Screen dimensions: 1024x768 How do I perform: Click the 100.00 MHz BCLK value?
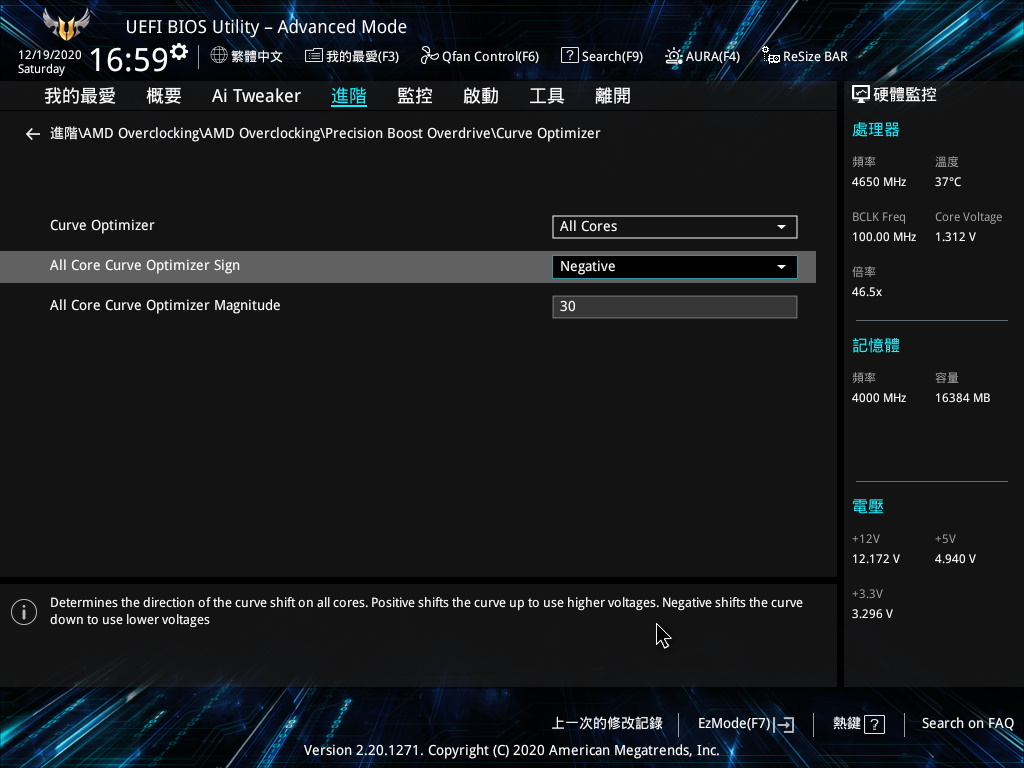click(x=884, y=237)
